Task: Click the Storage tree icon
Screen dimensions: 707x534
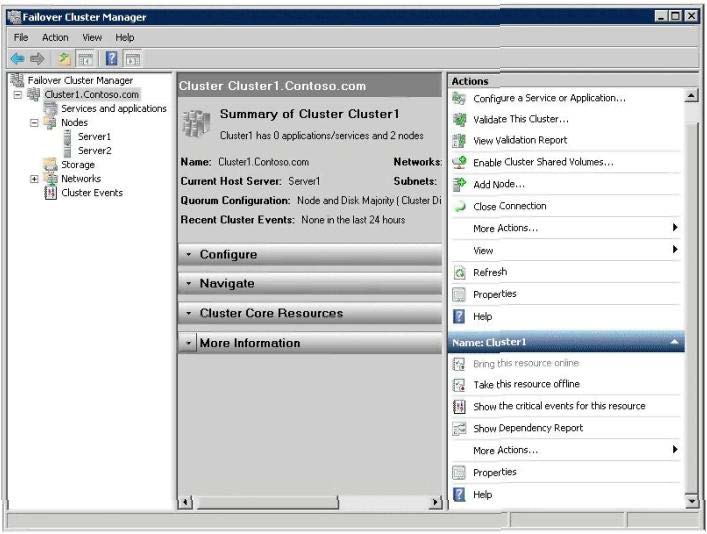Action: [50, 165]
